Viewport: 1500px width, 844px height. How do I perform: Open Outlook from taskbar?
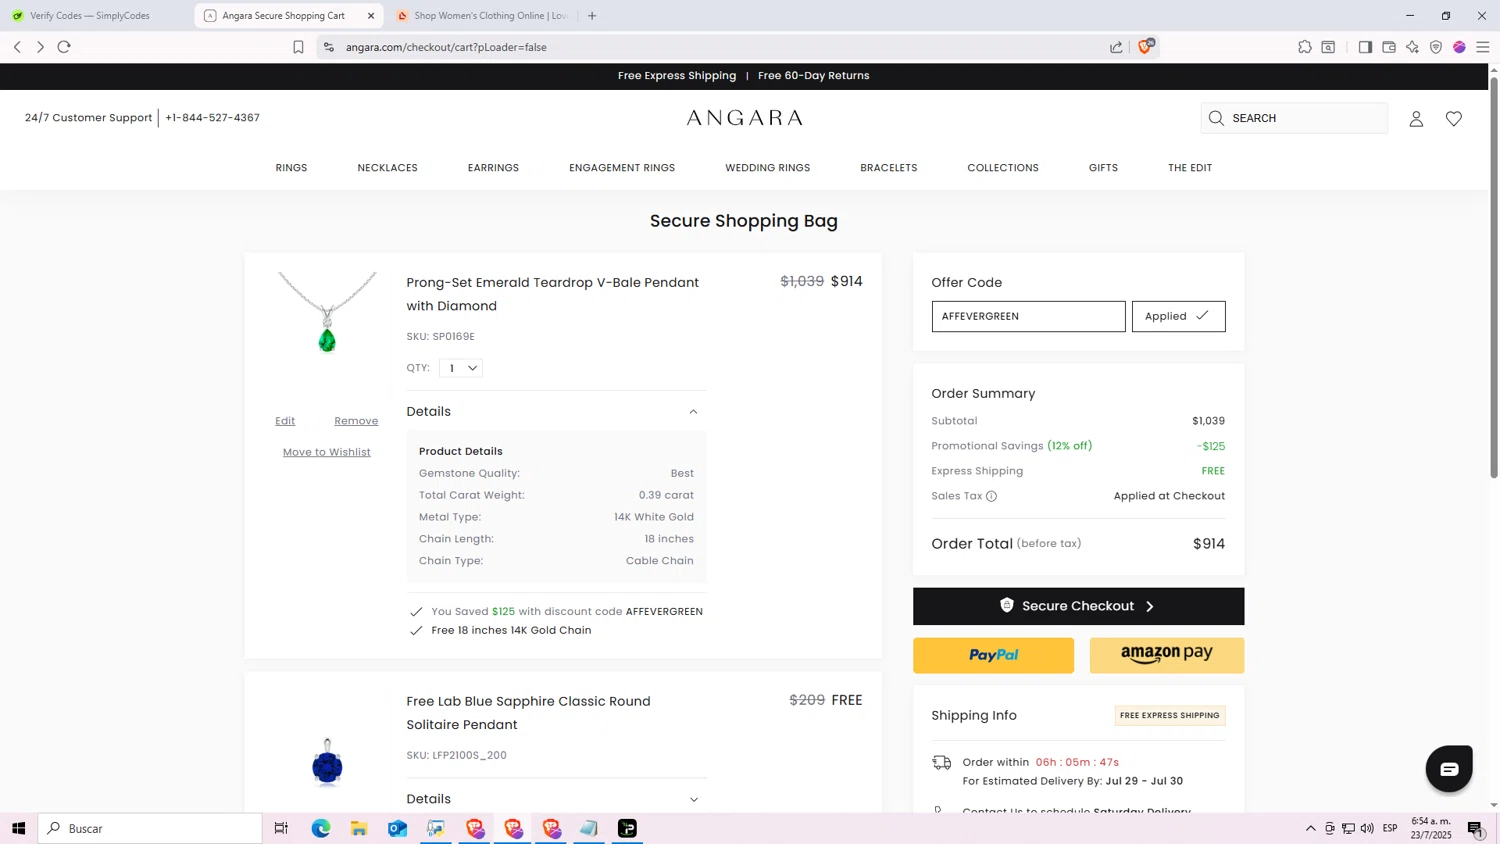click(x=397, y=828)
